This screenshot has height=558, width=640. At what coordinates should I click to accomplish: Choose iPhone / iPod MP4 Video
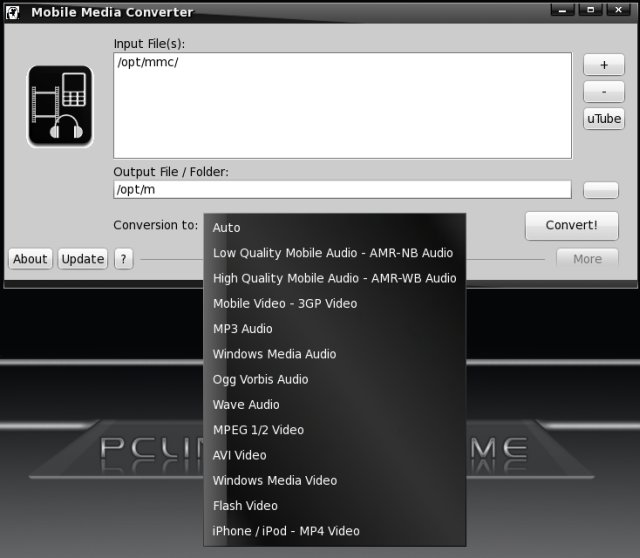tap(334, 531)
